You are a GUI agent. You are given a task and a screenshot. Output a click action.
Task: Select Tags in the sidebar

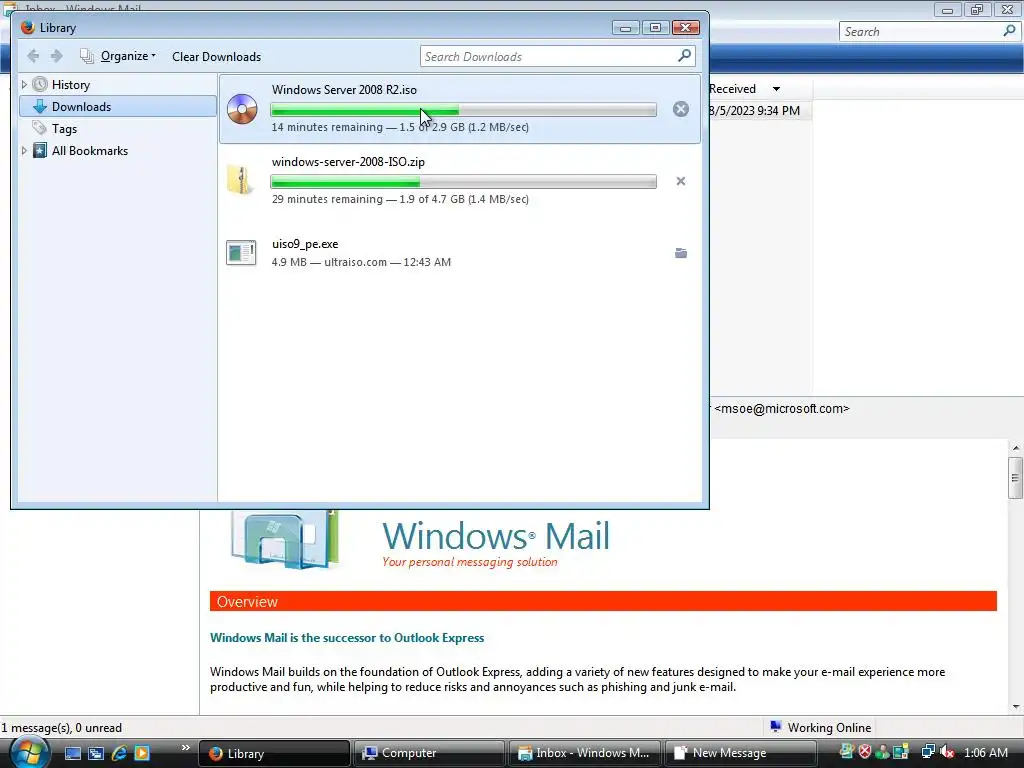pos(64,129)
